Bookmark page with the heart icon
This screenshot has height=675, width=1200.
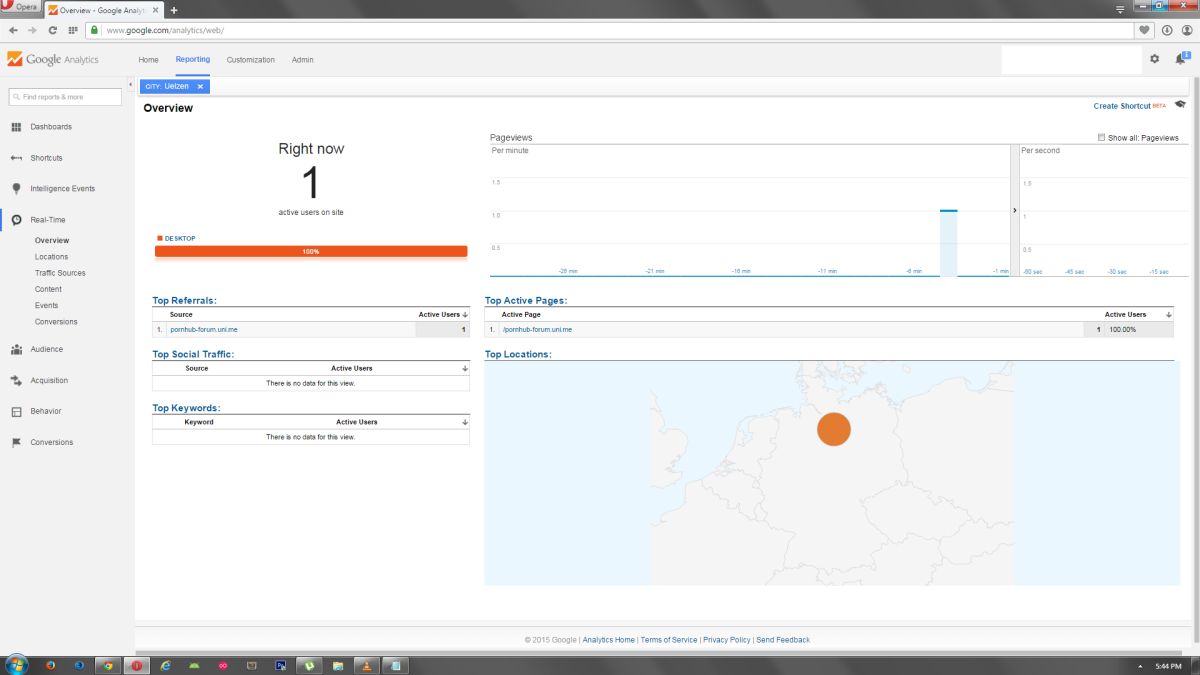point(1144,30)
